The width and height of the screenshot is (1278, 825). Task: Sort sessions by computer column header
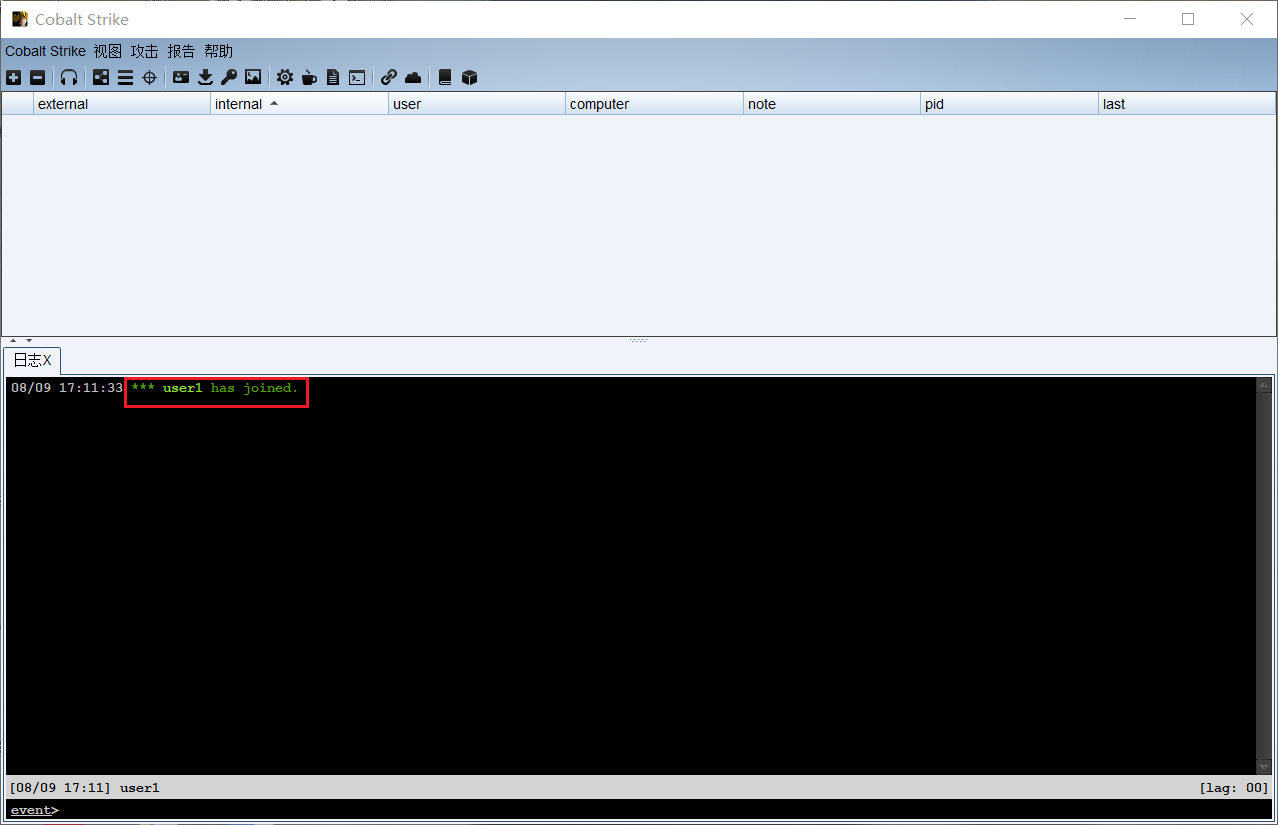[x=654, y=104]
